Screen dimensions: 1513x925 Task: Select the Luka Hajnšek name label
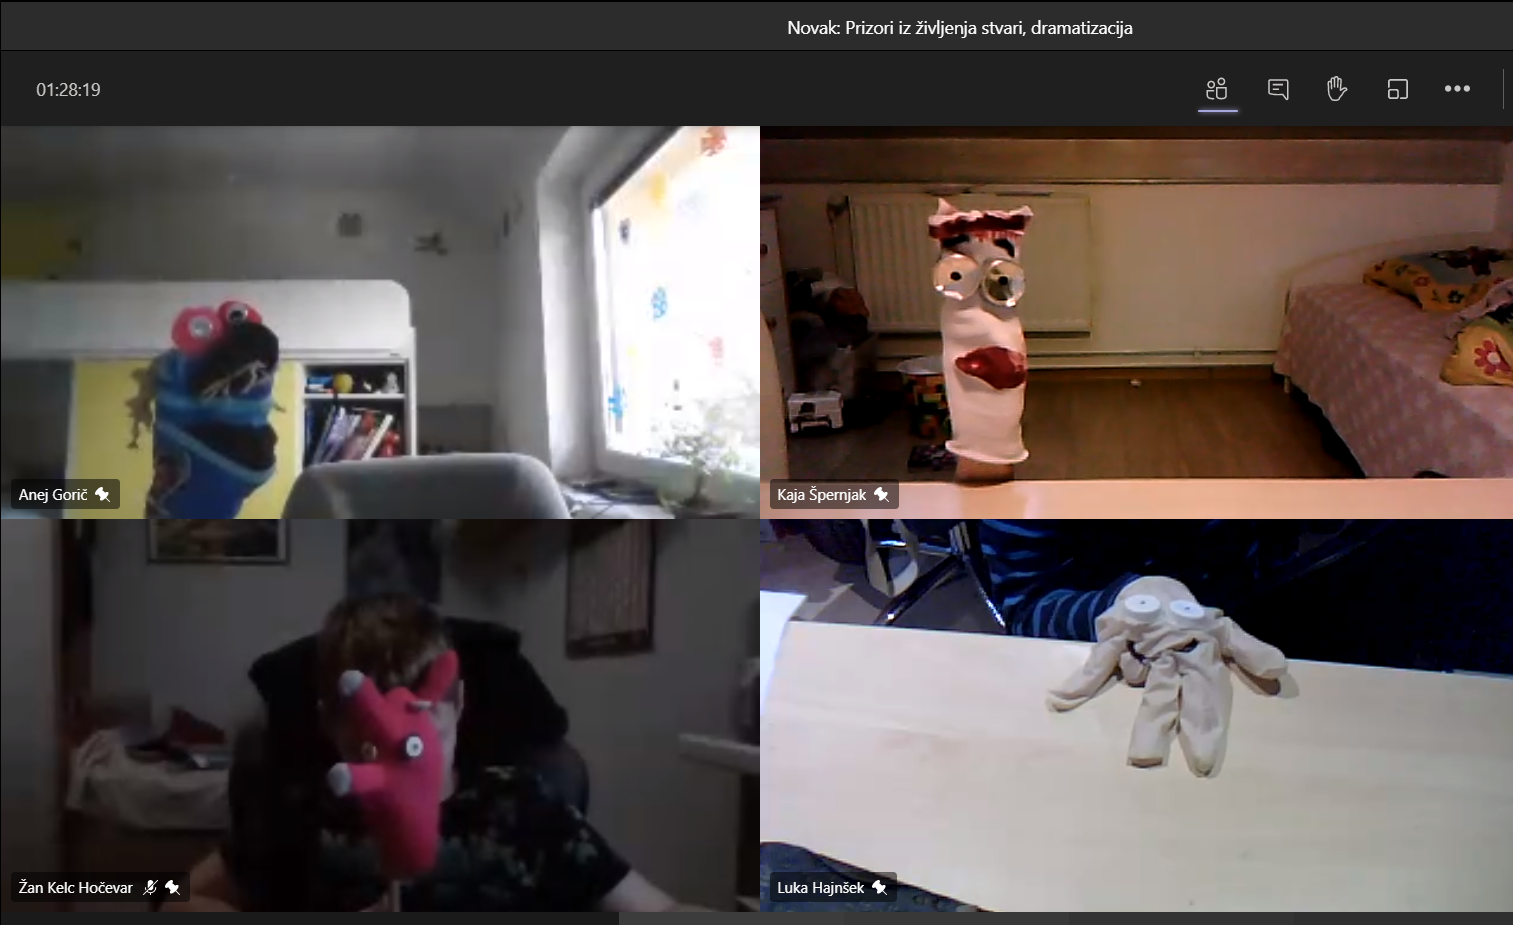click(x=821, y=887)
